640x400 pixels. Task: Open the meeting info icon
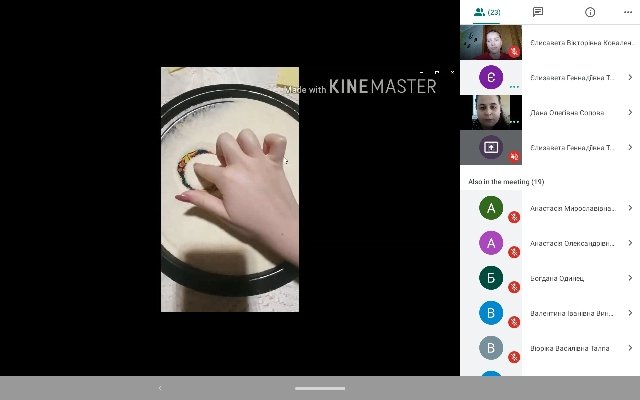tap(590, 12)
